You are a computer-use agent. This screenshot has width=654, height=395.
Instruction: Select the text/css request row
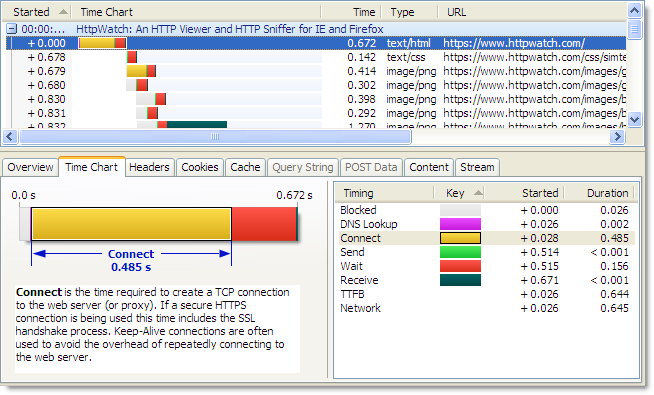[x=316, y=57]
